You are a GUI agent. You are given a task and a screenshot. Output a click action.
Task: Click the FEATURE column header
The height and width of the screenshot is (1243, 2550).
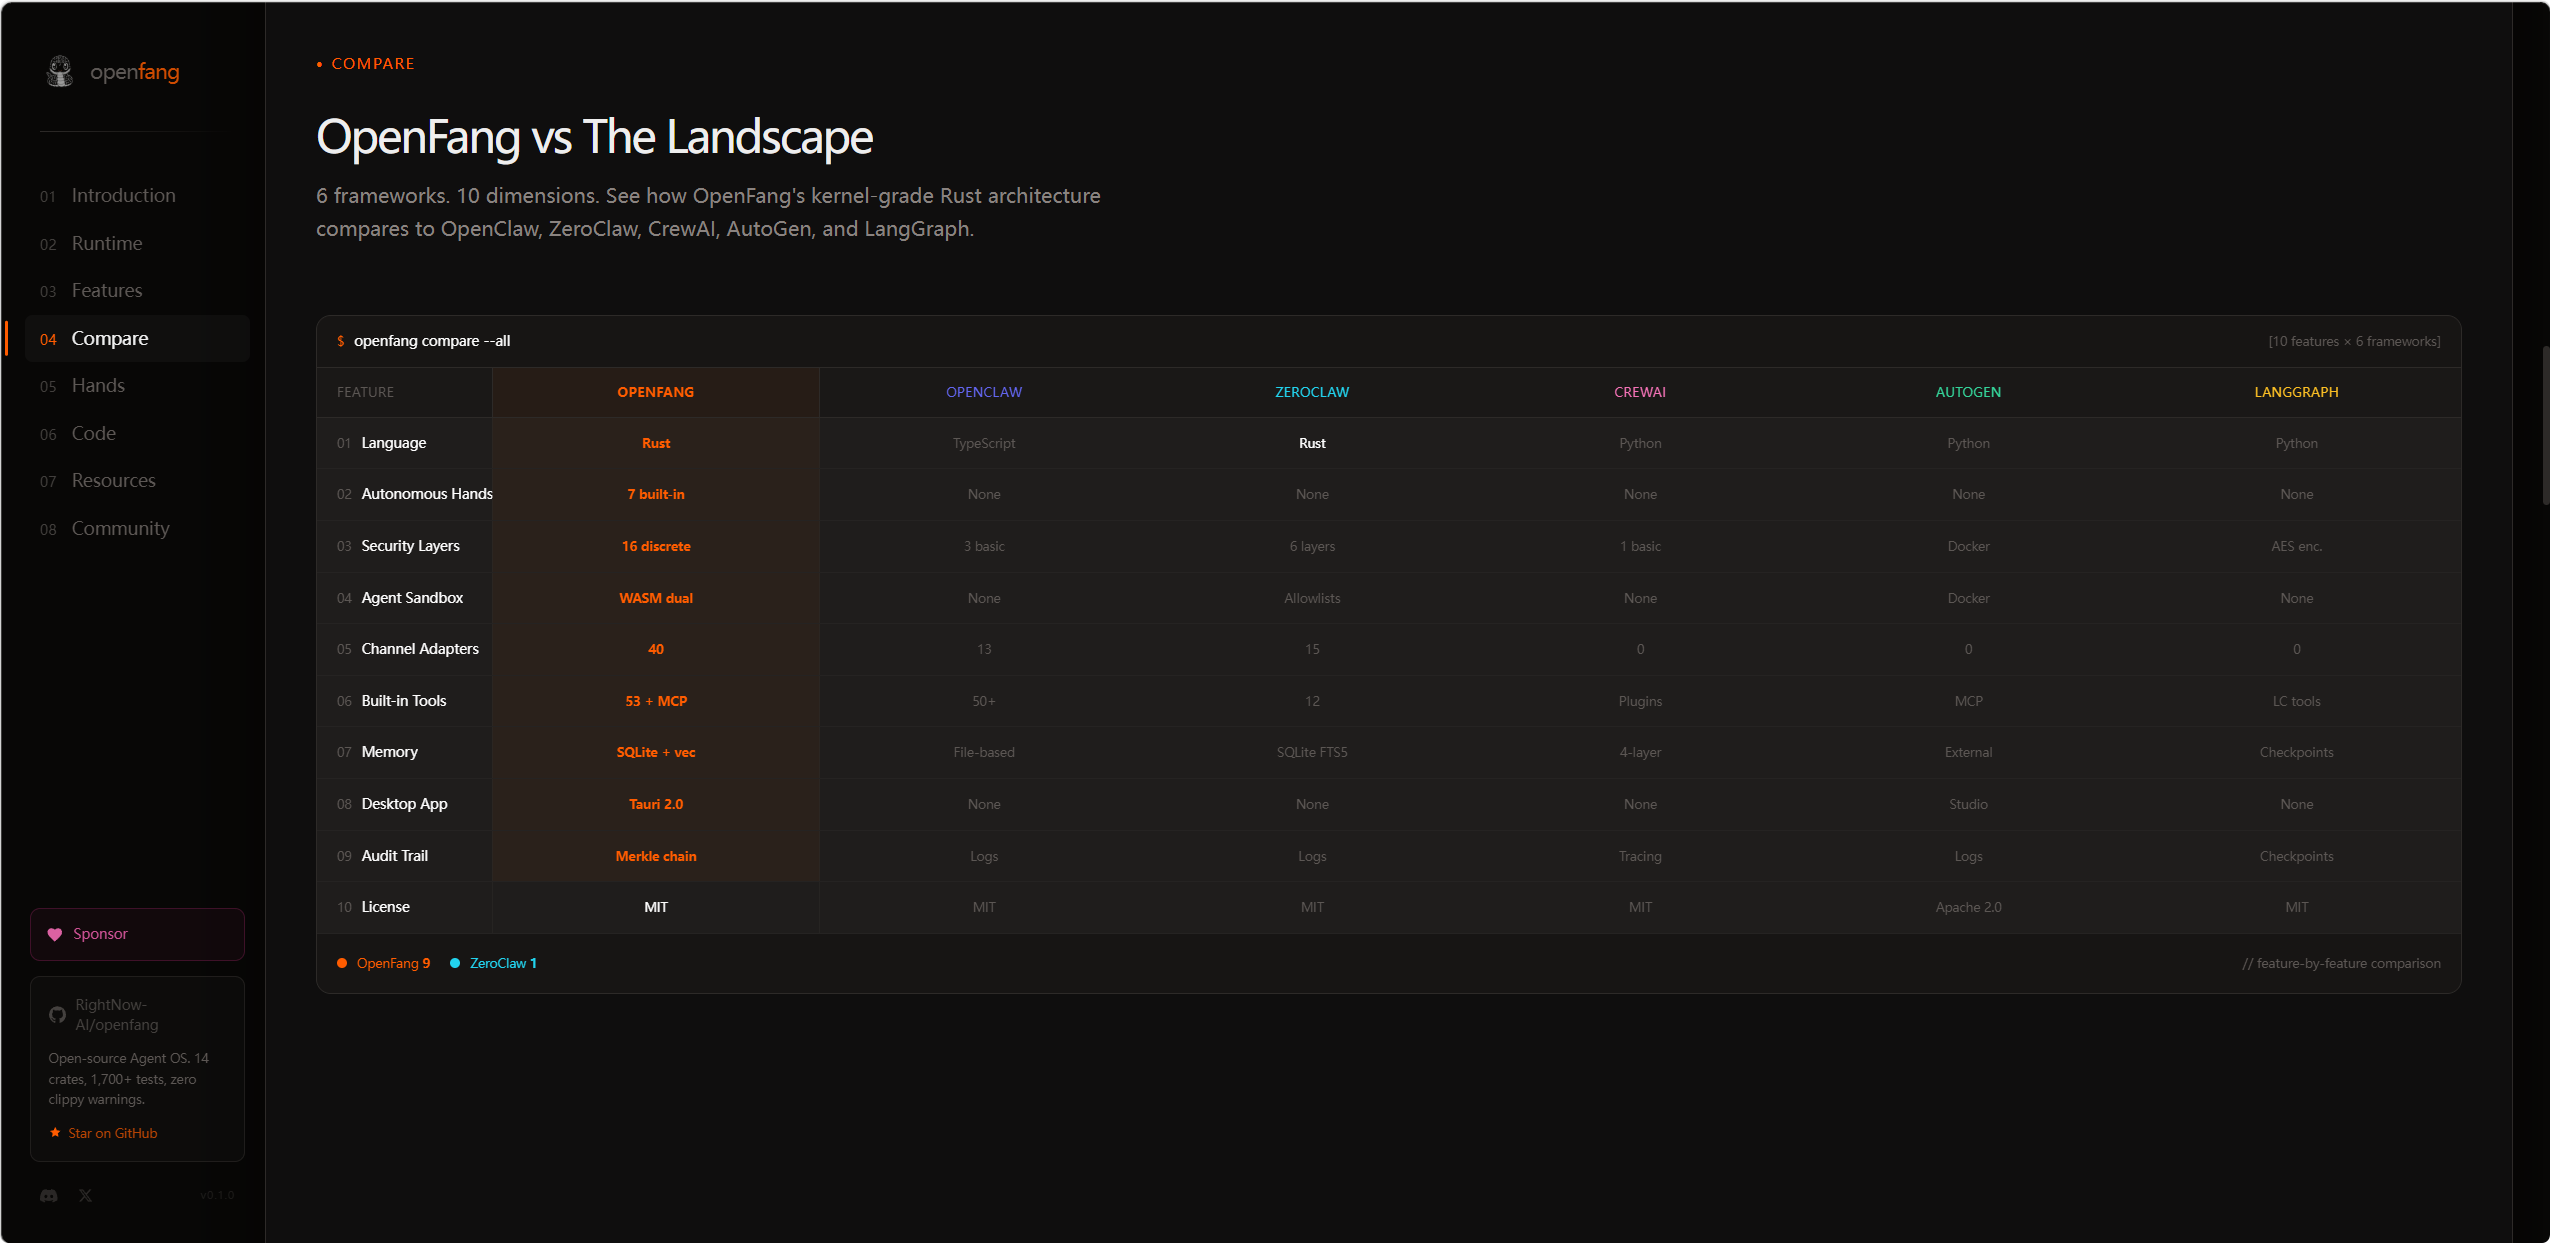tap(365, 392)
